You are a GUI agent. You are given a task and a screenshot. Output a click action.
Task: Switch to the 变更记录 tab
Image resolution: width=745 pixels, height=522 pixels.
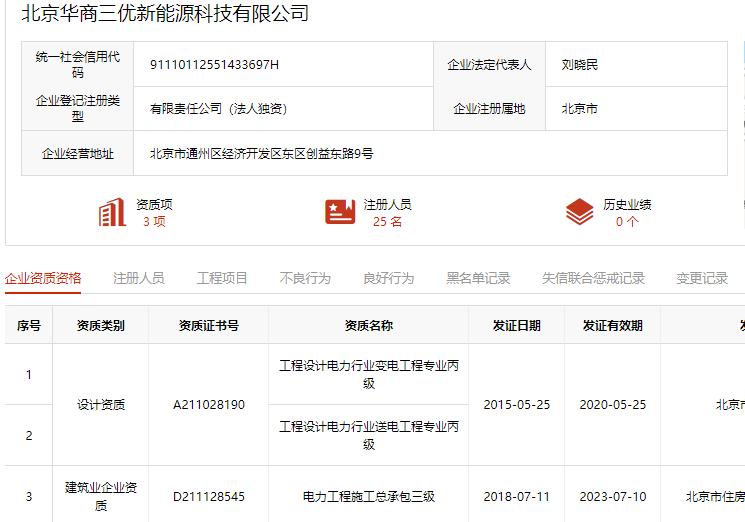click(702, 278)
